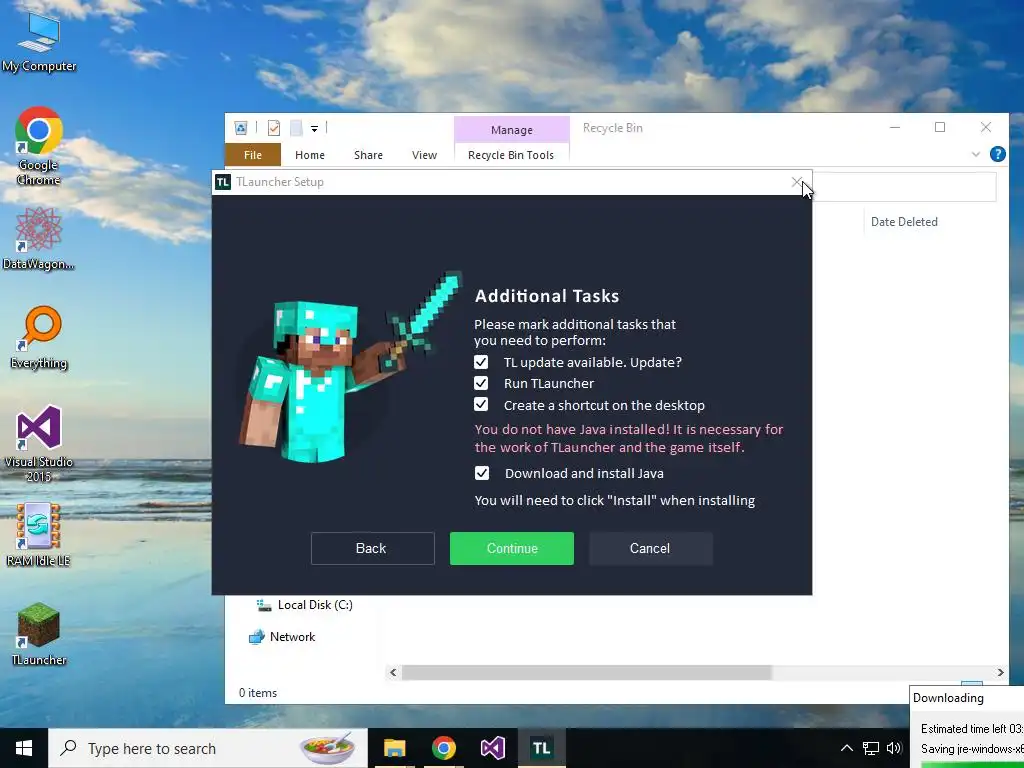The width and height of the screenshot is (1024, 768).
Task: Open the Share ribbon tab
Action: click(x=368, y=155)
